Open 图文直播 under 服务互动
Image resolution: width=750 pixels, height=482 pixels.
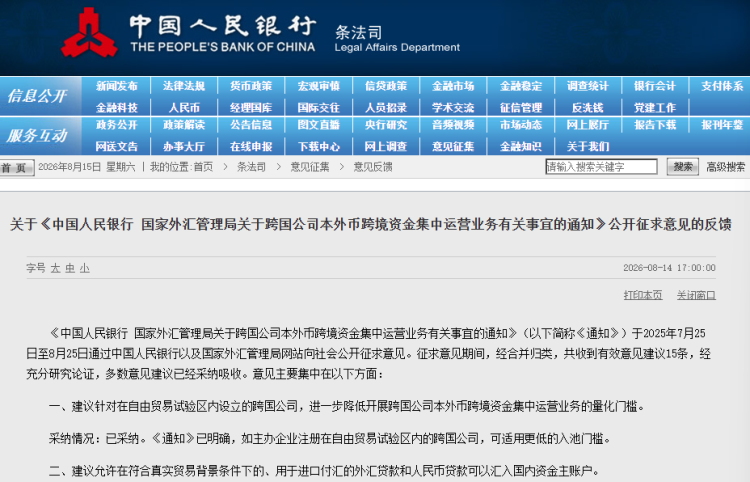319,125
